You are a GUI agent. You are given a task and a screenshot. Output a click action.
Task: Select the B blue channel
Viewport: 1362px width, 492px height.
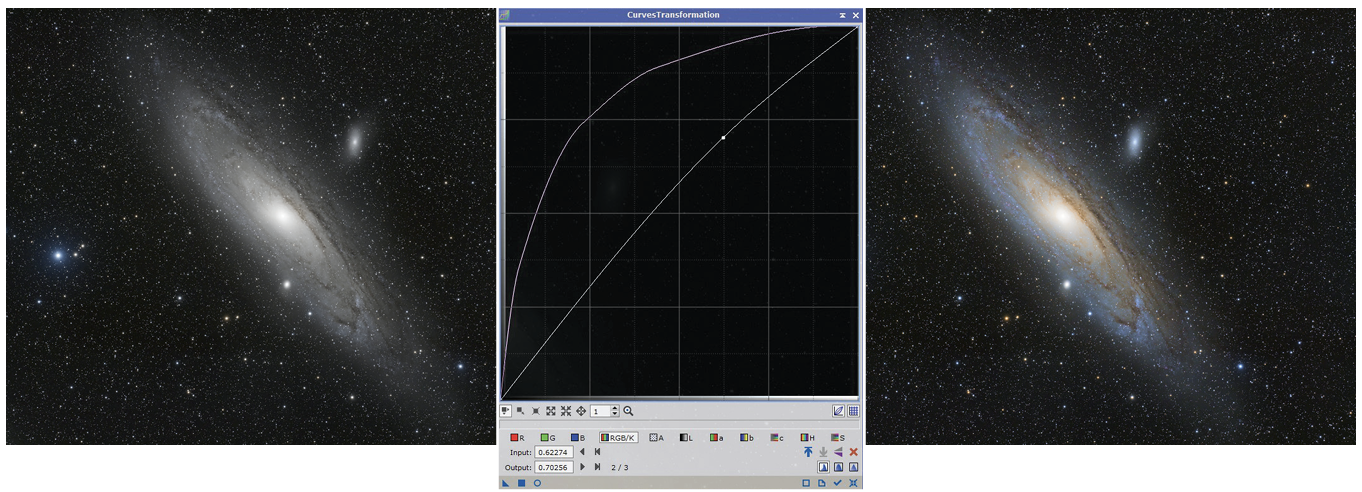click(578, 438)
